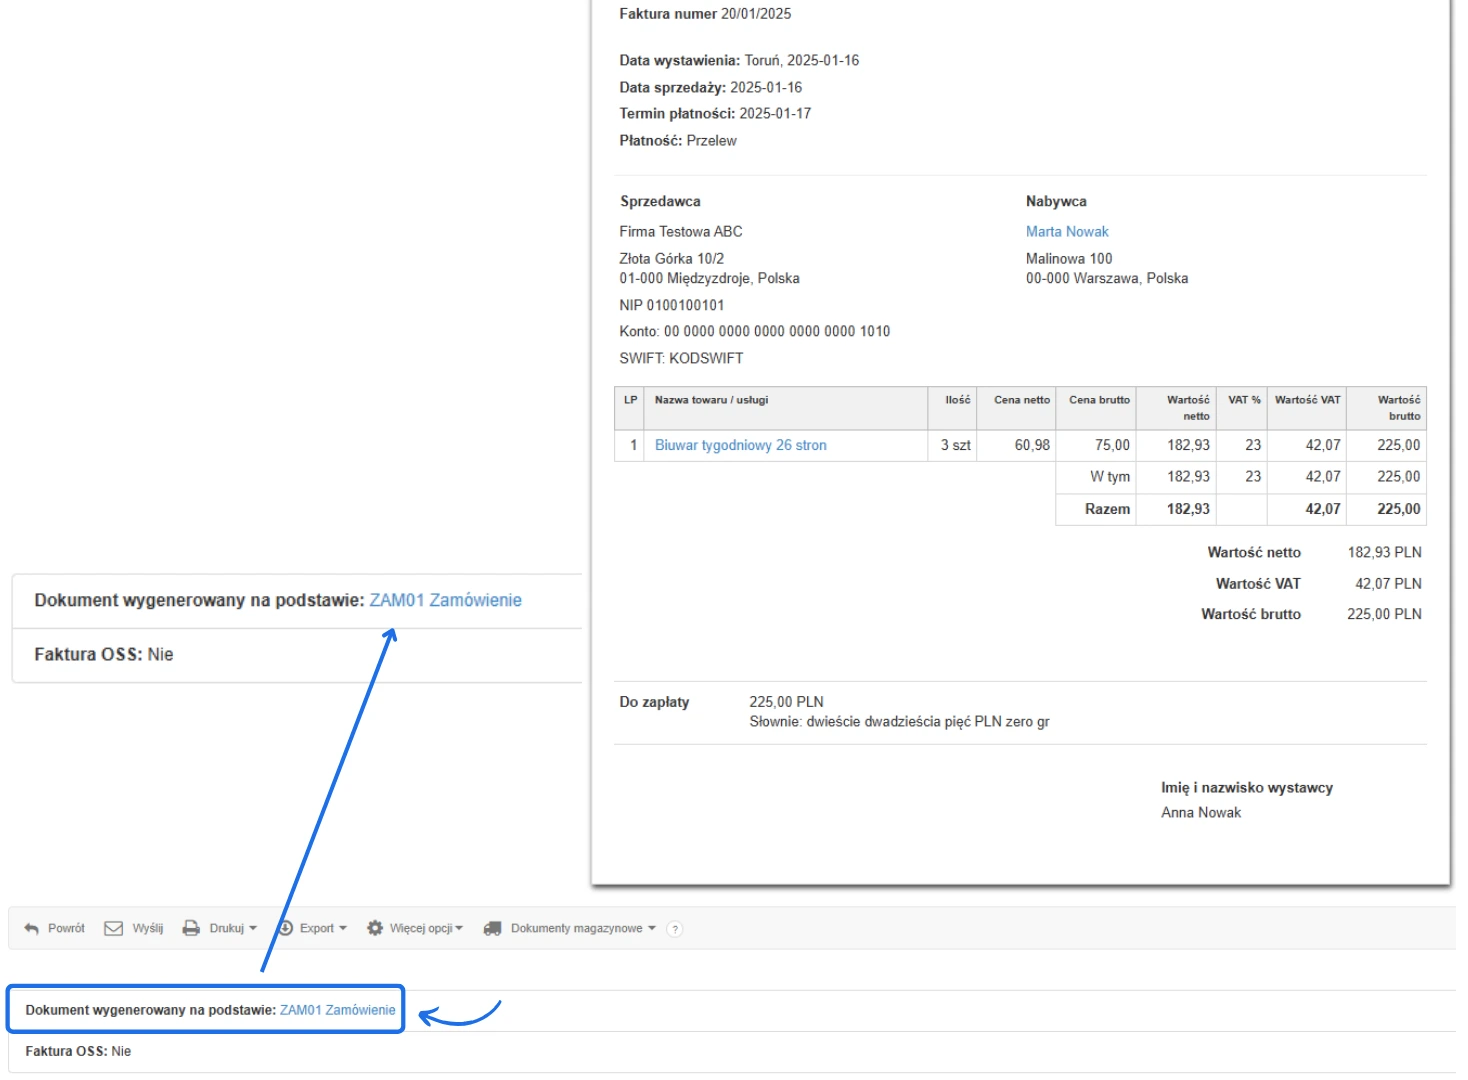
Task: Open the Drukuj print dropdown
Action: 220,928
